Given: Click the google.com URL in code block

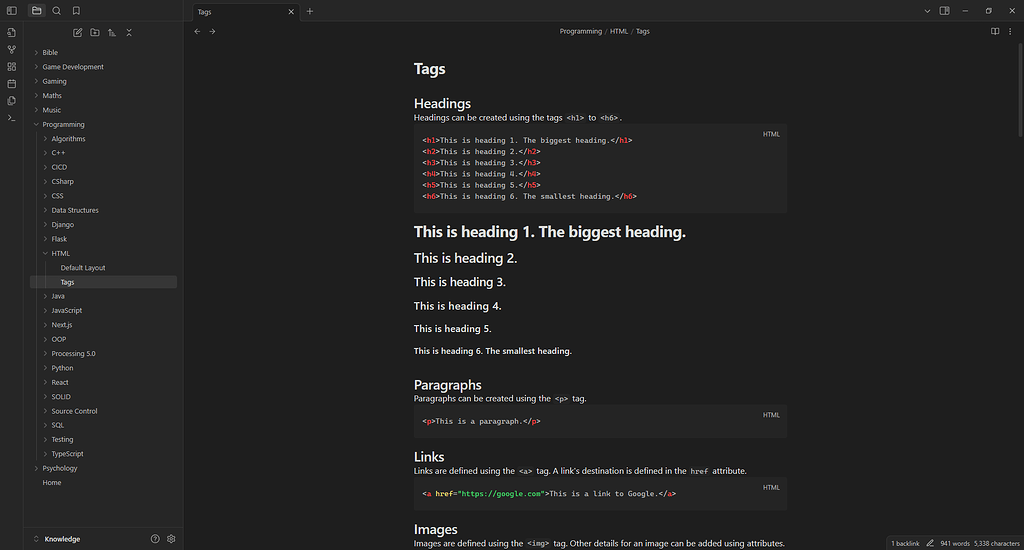Looking at the screenshot, I should (x=502, y=494).
